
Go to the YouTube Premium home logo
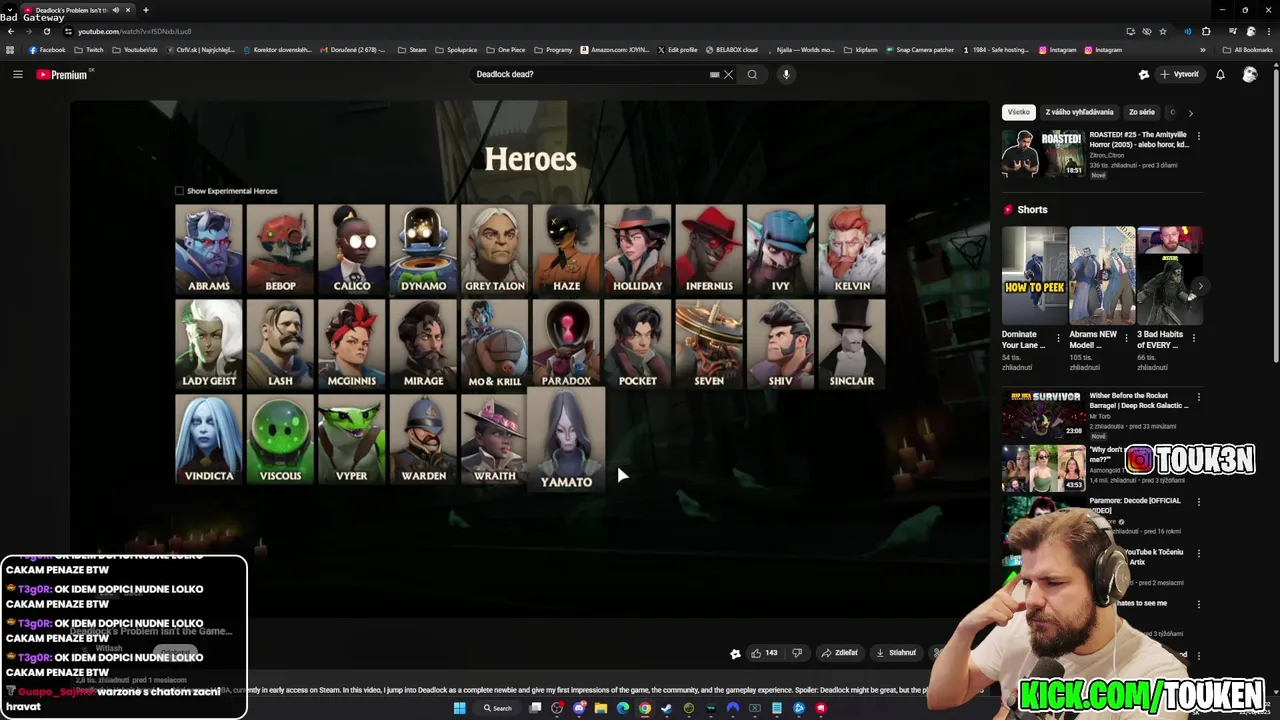(x=62, y=74)
